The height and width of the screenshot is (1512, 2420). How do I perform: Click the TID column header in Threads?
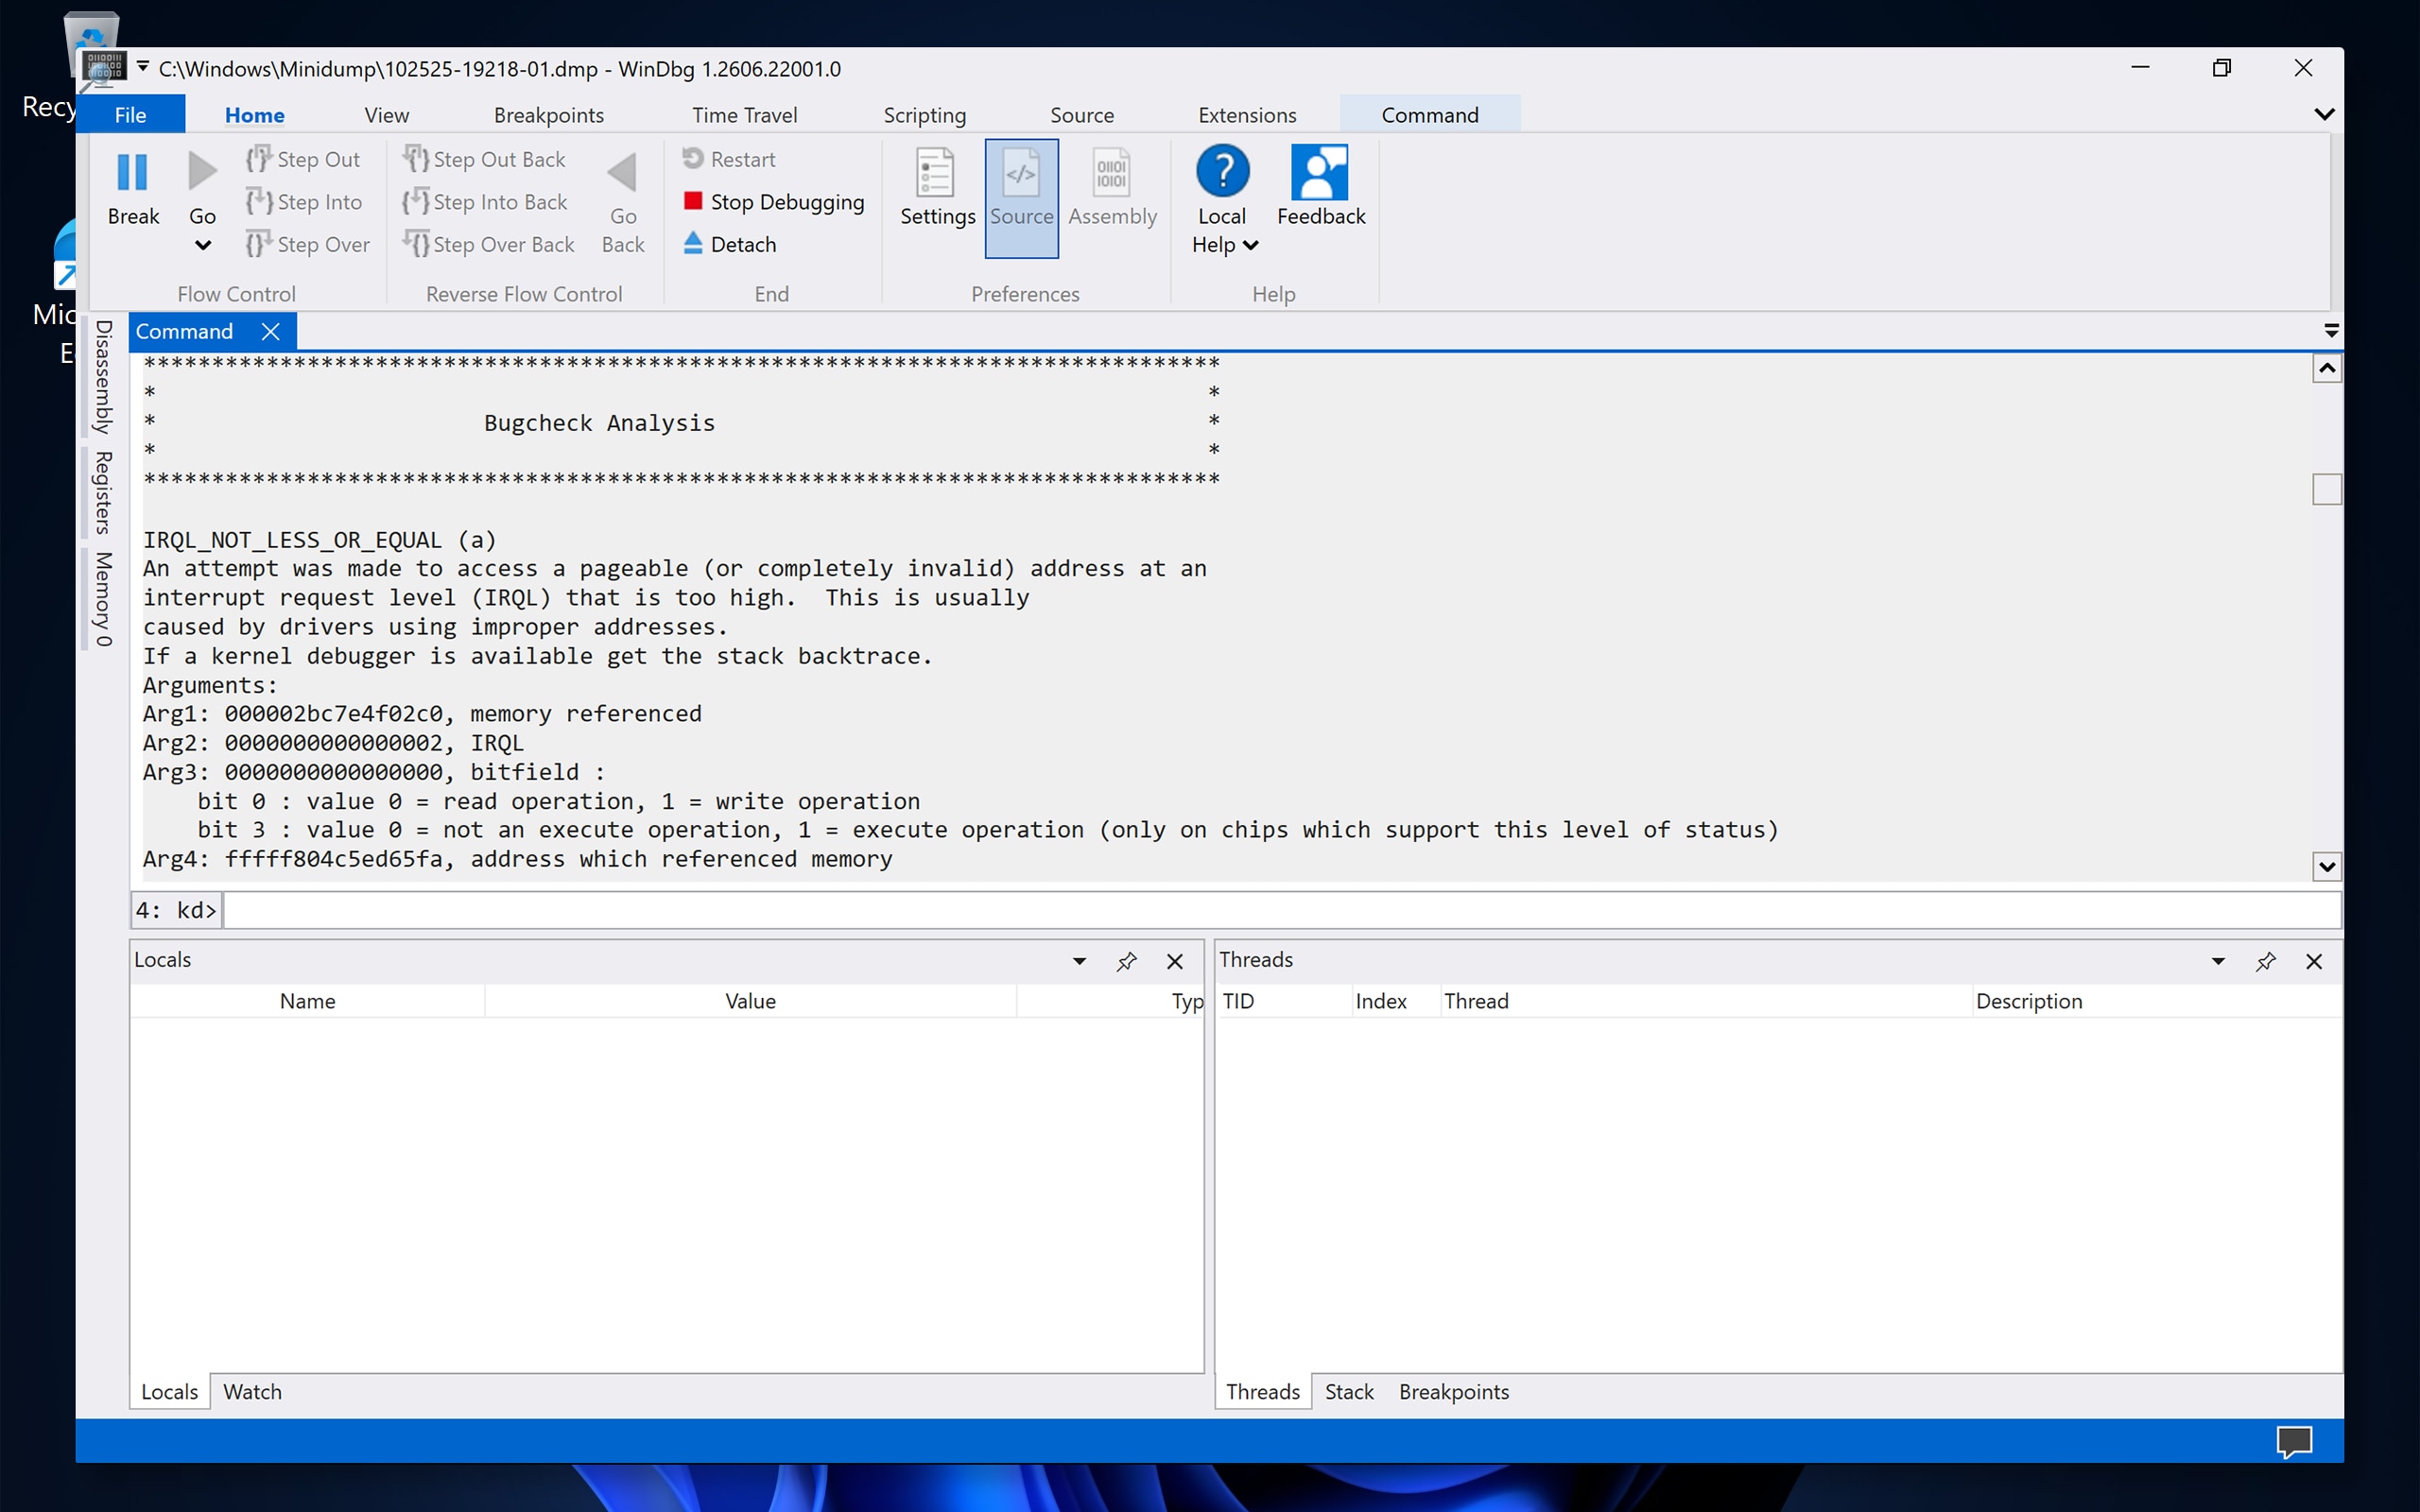click(x=1284, y=1001)
